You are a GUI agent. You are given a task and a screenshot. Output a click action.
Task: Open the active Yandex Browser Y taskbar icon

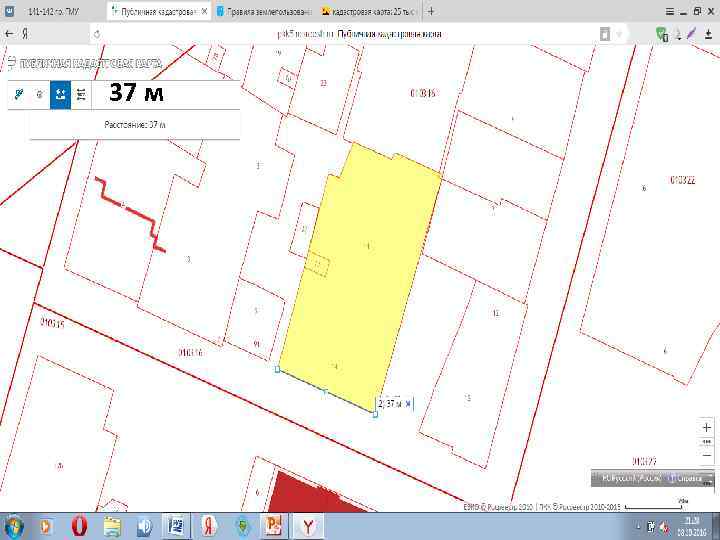(307, 527)
